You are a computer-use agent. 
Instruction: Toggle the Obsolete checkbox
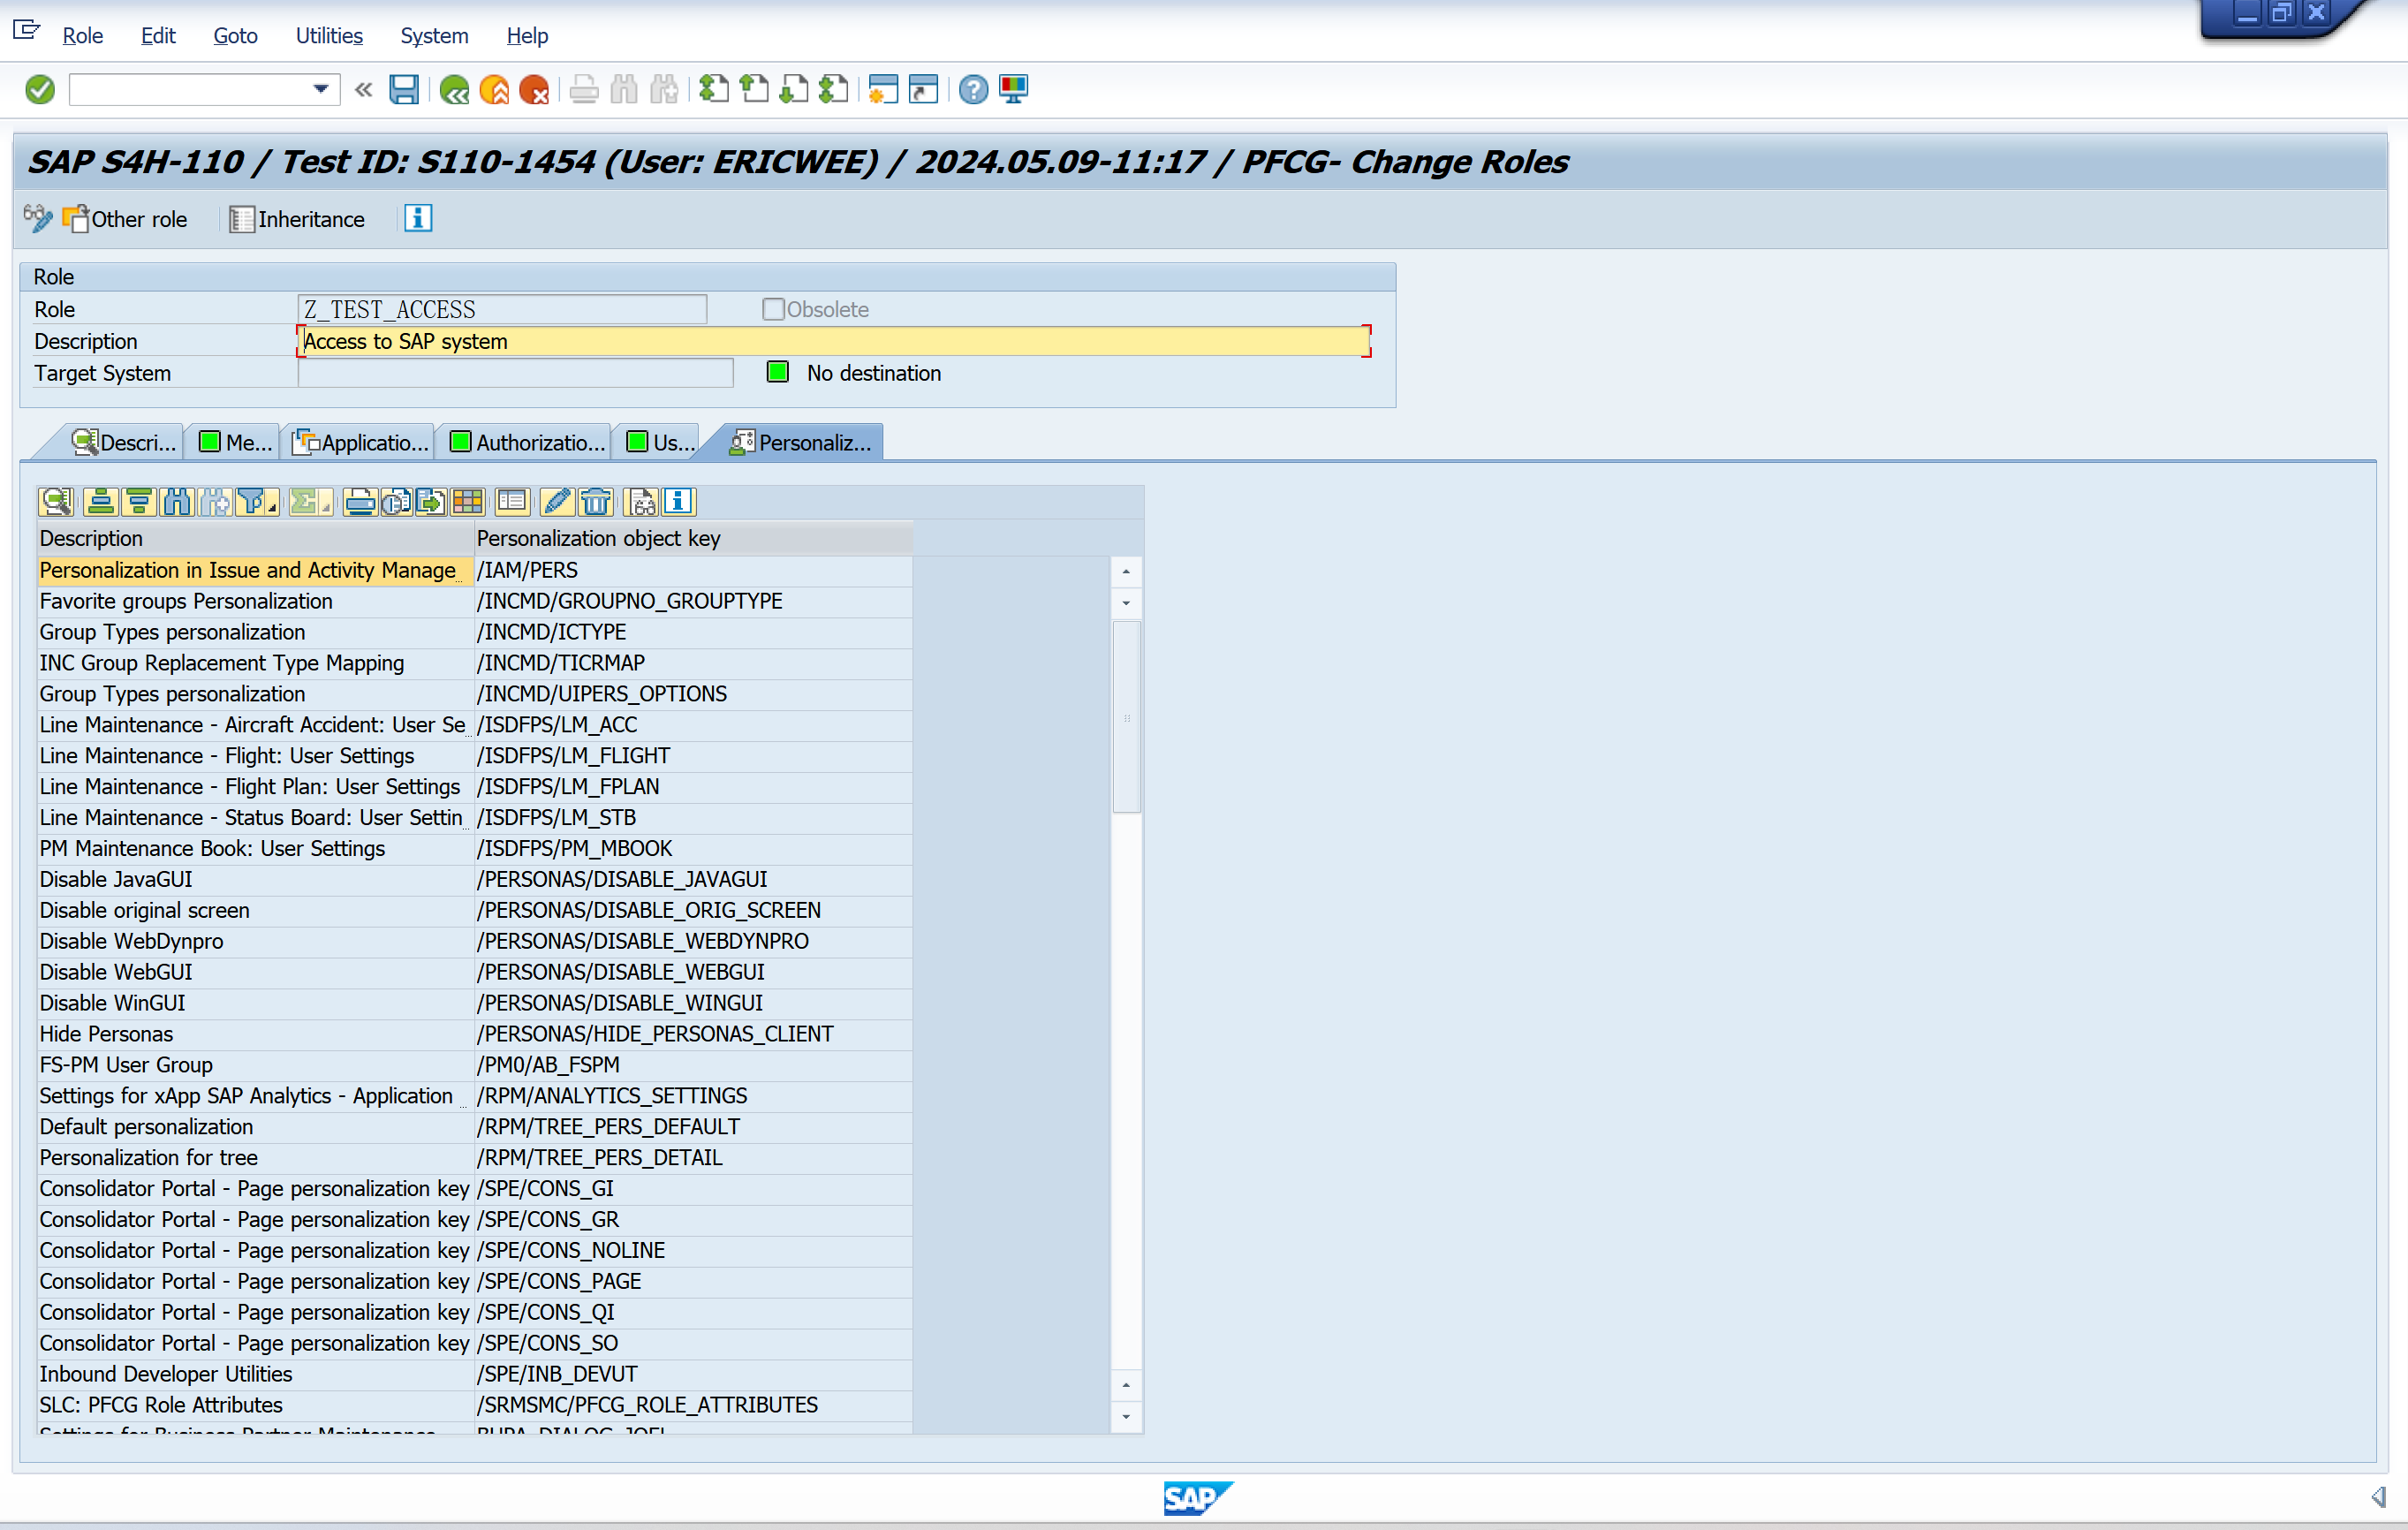[x=773, y=309]
